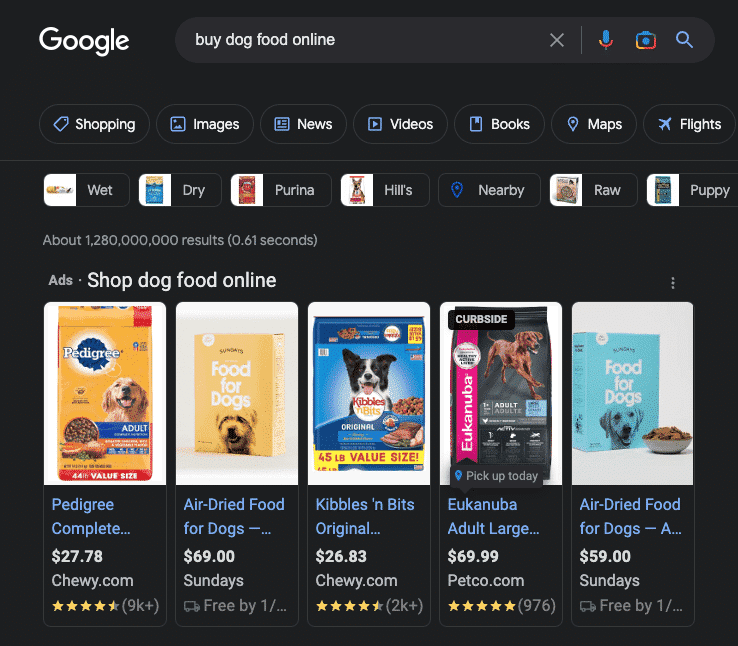Click the Eukanuba rating (976)
This screenshot has height=646, width=738.
pyautogui.click(x=502, y=606)
